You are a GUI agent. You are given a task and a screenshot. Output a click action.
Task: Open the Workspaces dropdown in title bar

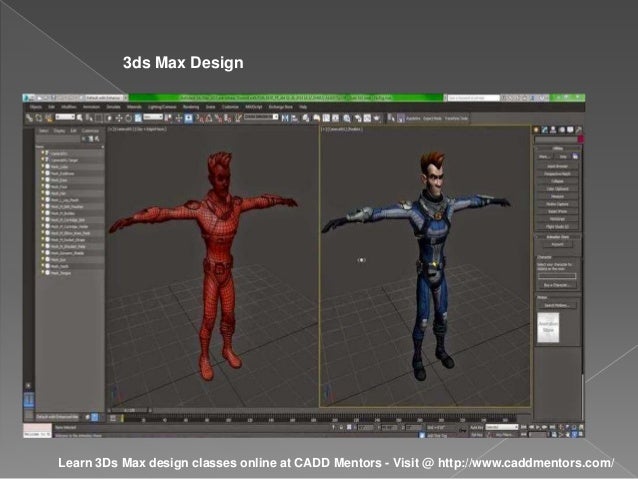(104, 98)
